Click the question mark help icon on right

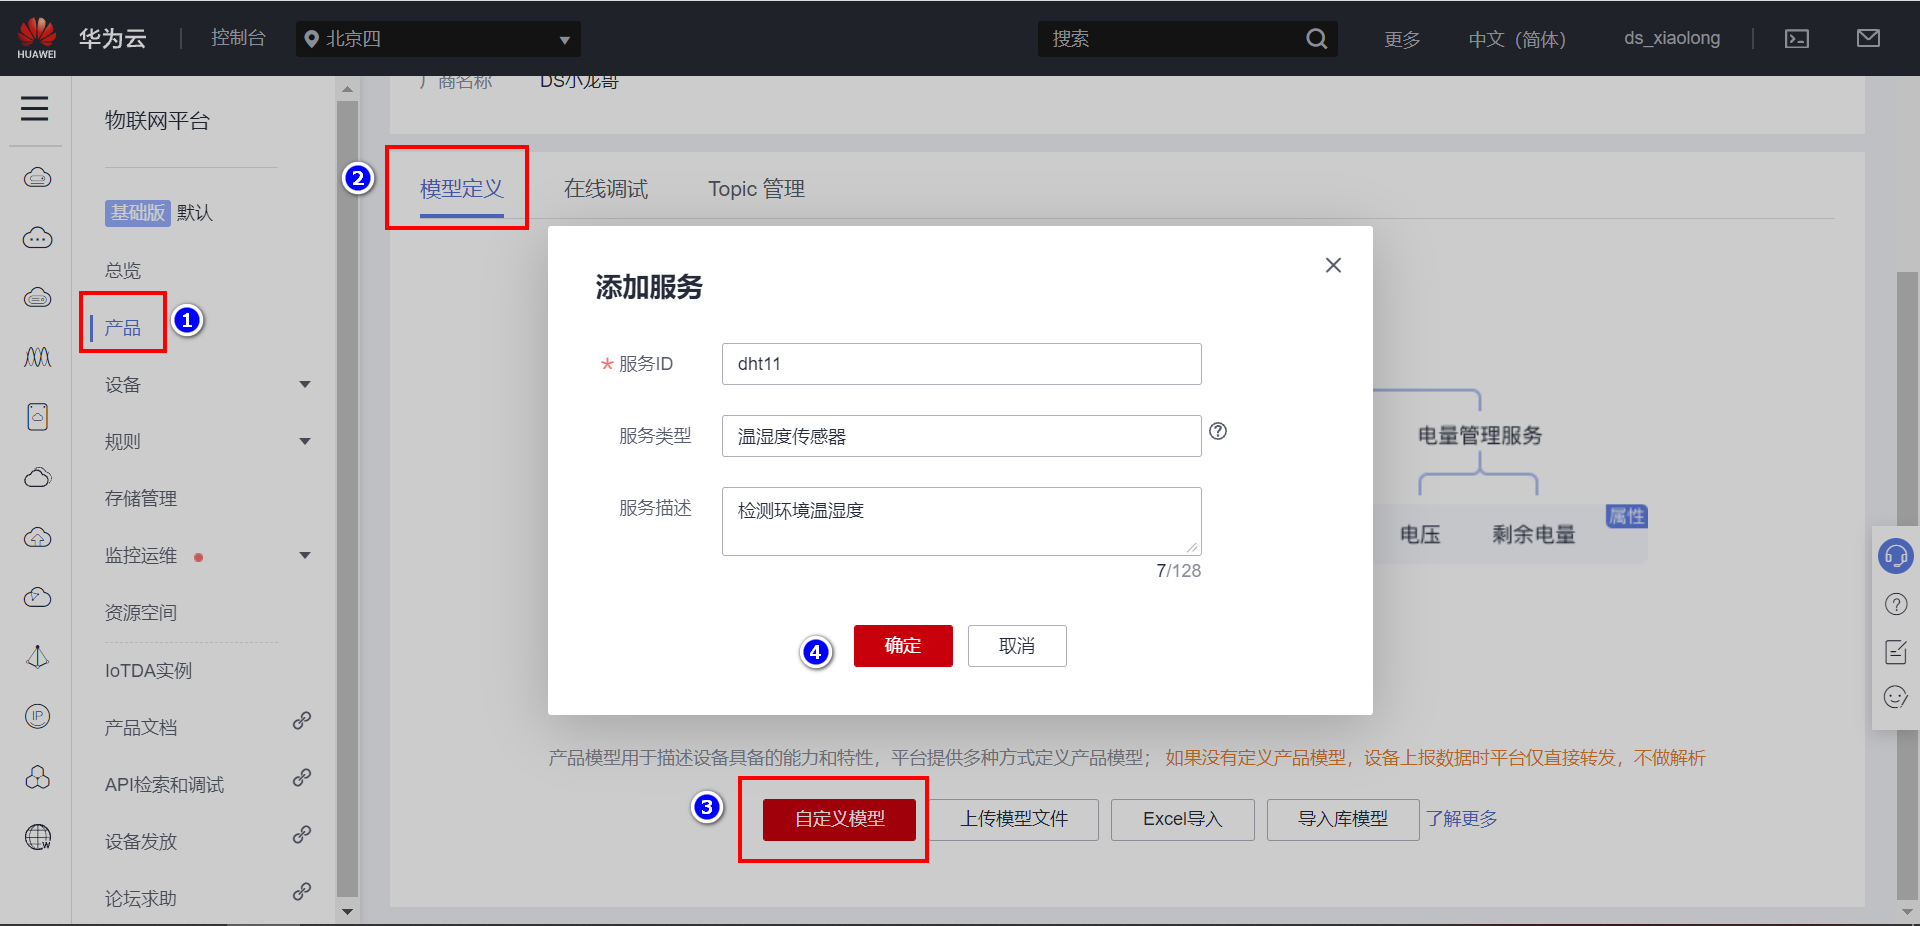(x=1896, y=604)
